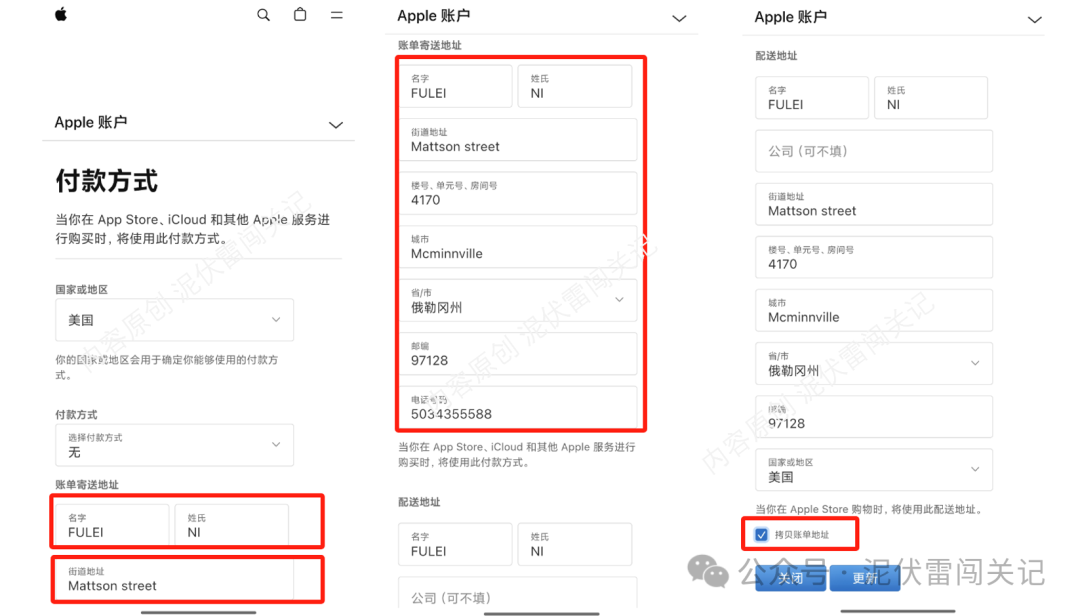
Task: Click 配送地址 heading in middle screen
Action: pos(419,502)
